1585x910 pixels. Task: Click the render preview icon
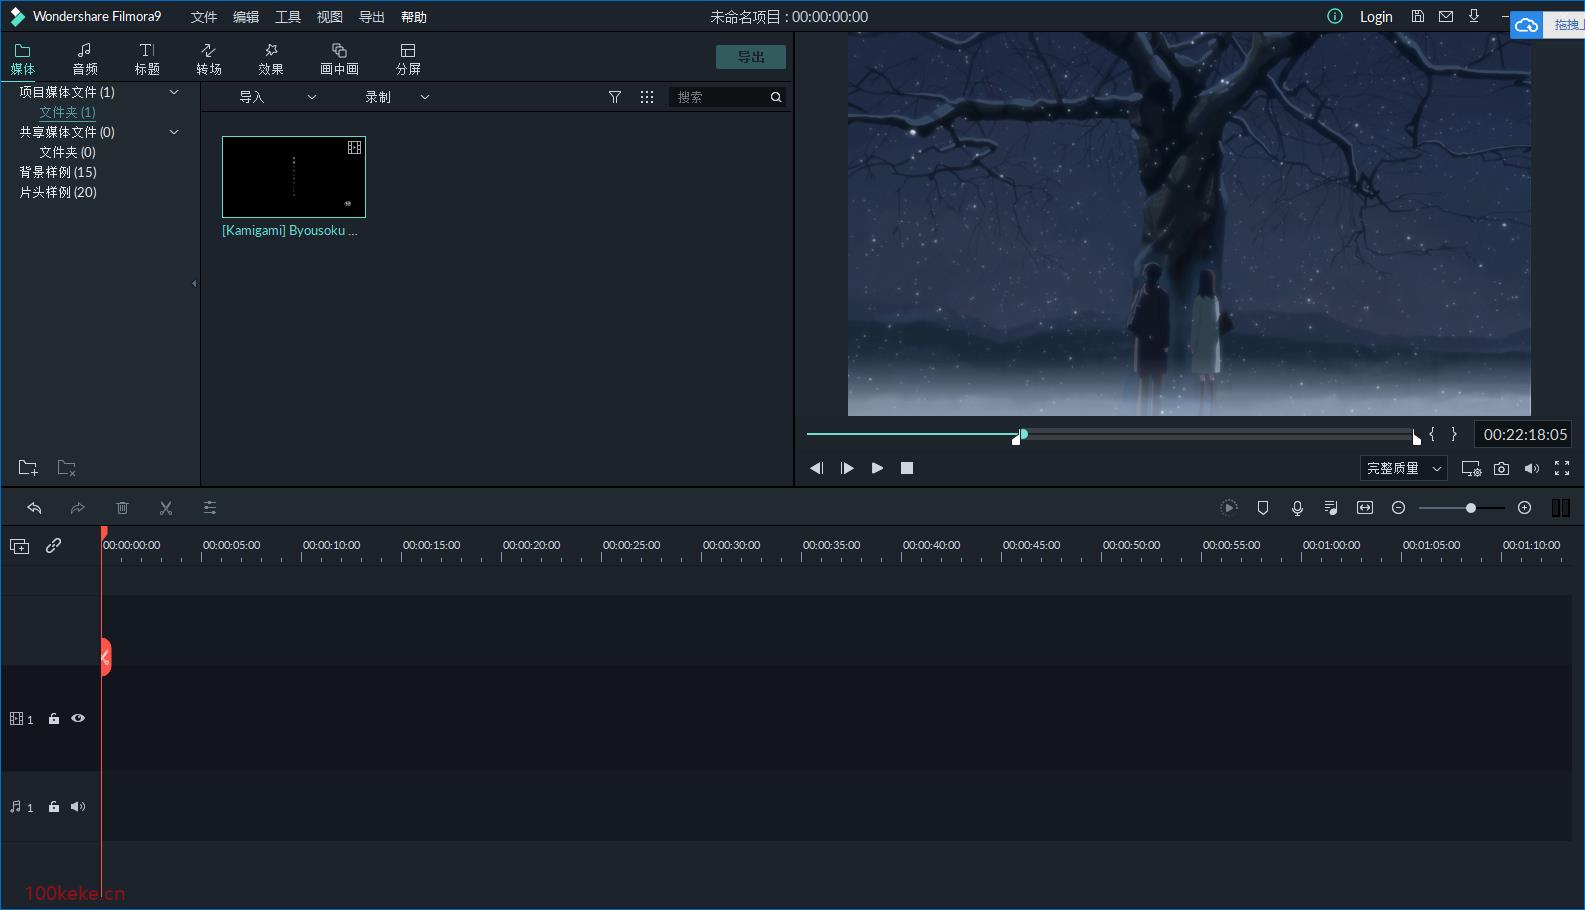coord(1229,508)
